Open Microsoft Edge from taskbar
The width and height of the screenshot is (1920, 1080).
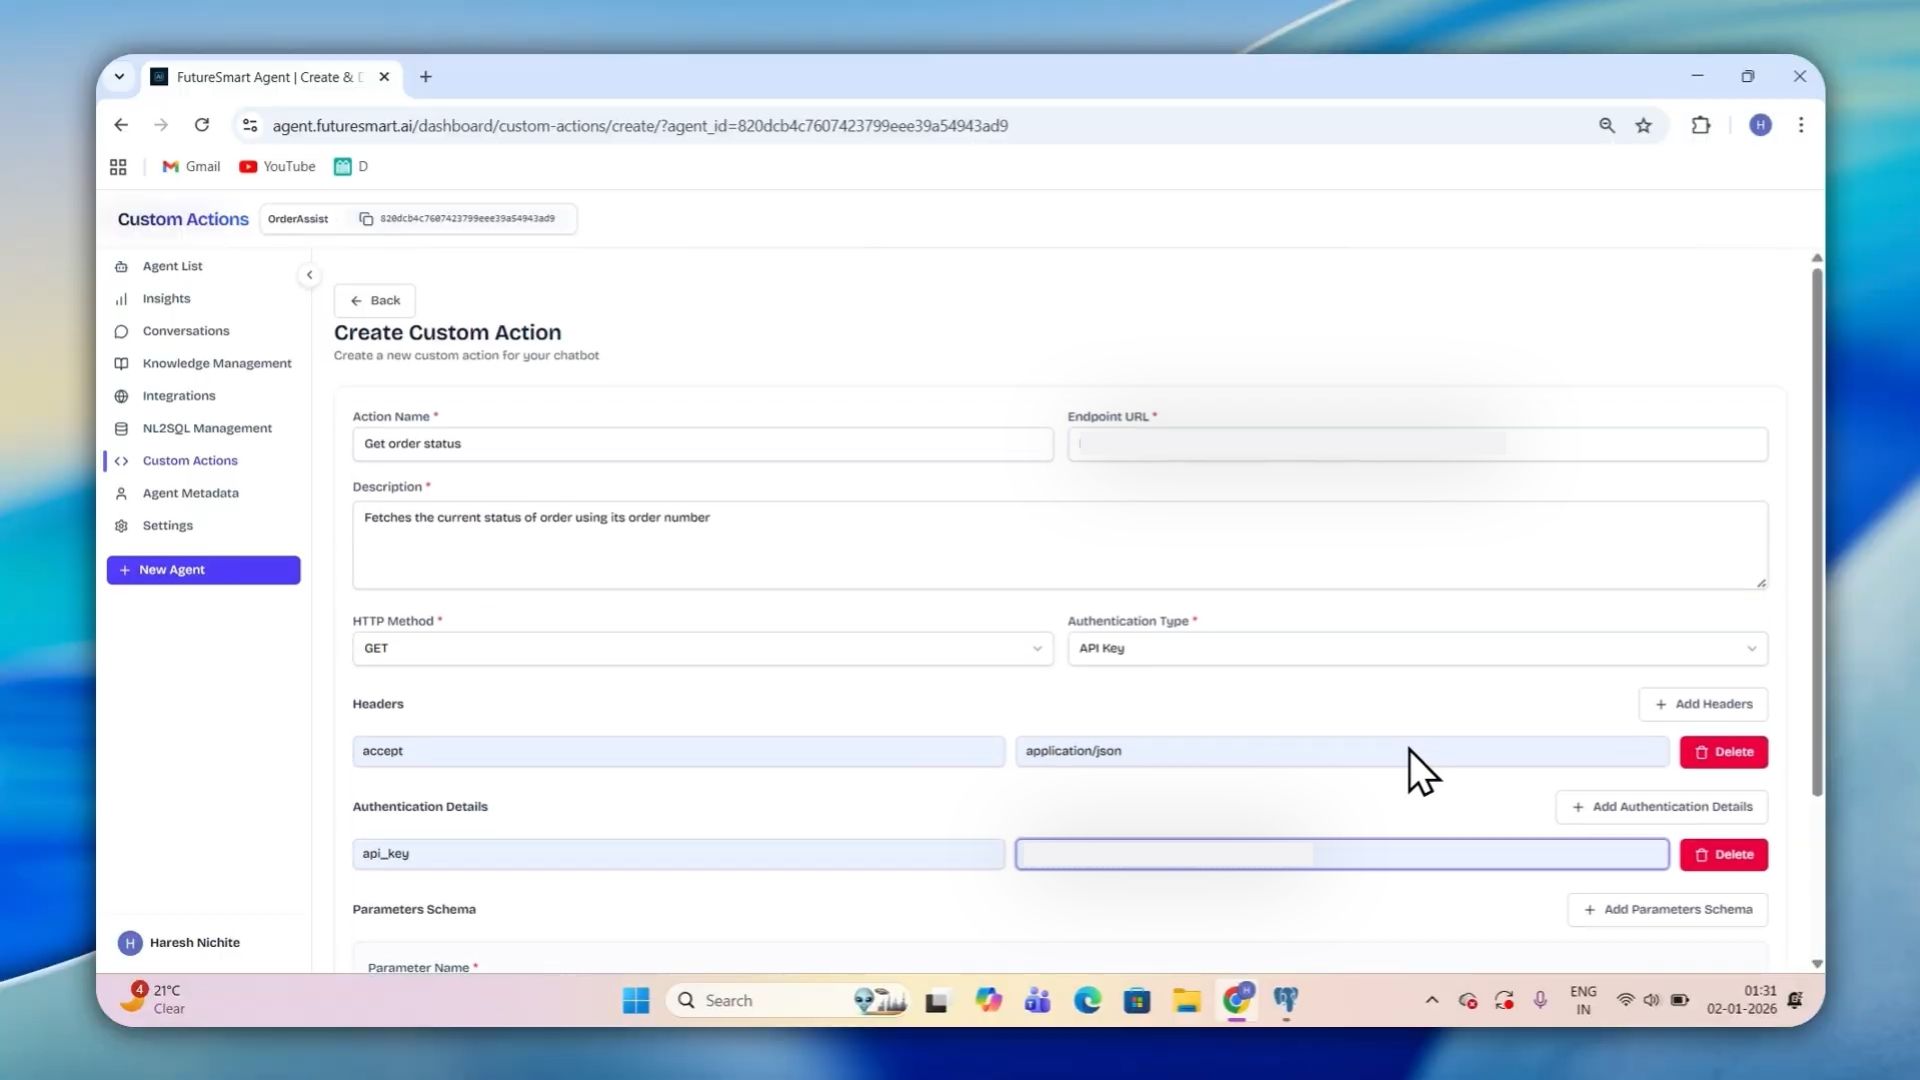point(1087,1000)
